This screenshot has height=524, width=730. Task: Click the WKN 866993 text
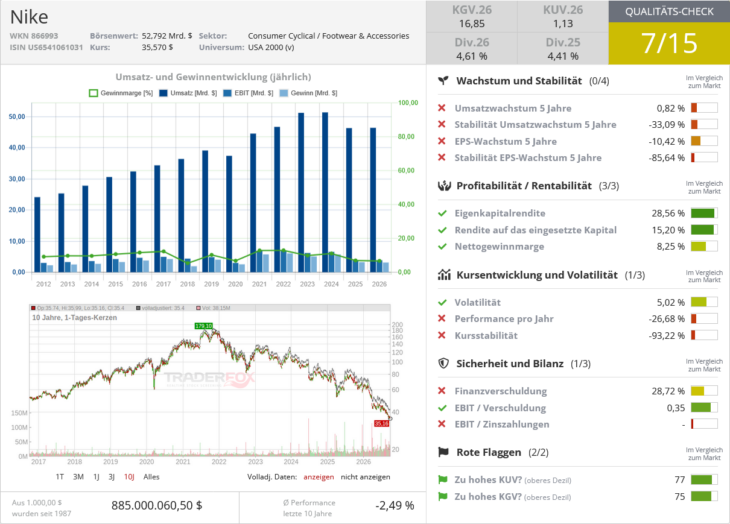(x=34, y=36)
